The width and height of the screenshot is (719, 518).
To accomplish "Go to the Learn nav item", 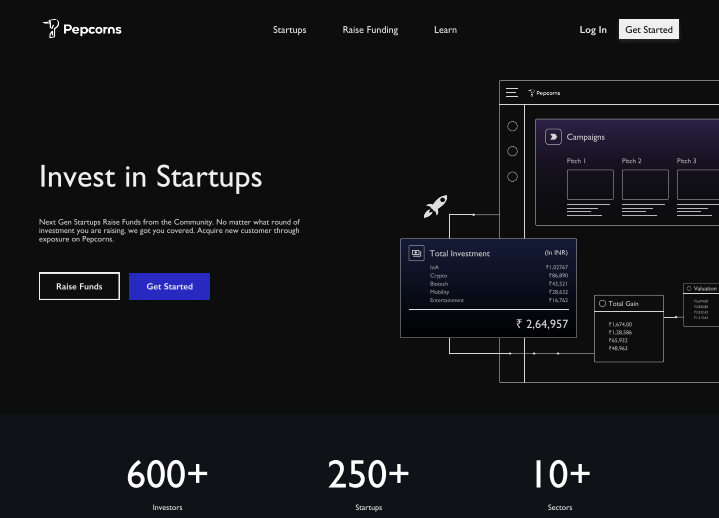I will [445, 30].
